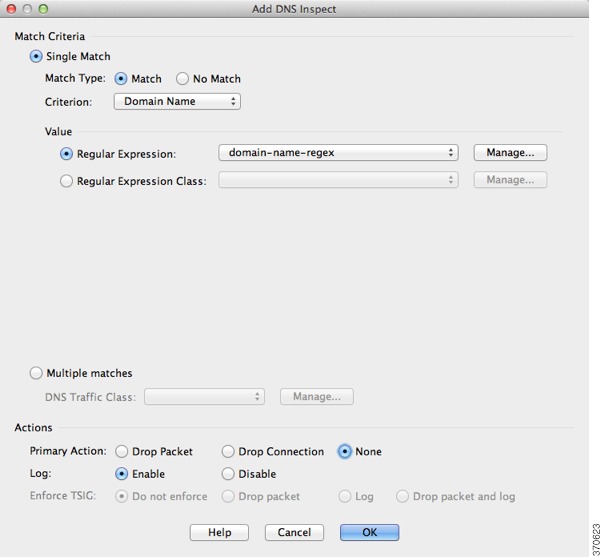
Task: Confirm with the OK button
Action: point(369,532)
